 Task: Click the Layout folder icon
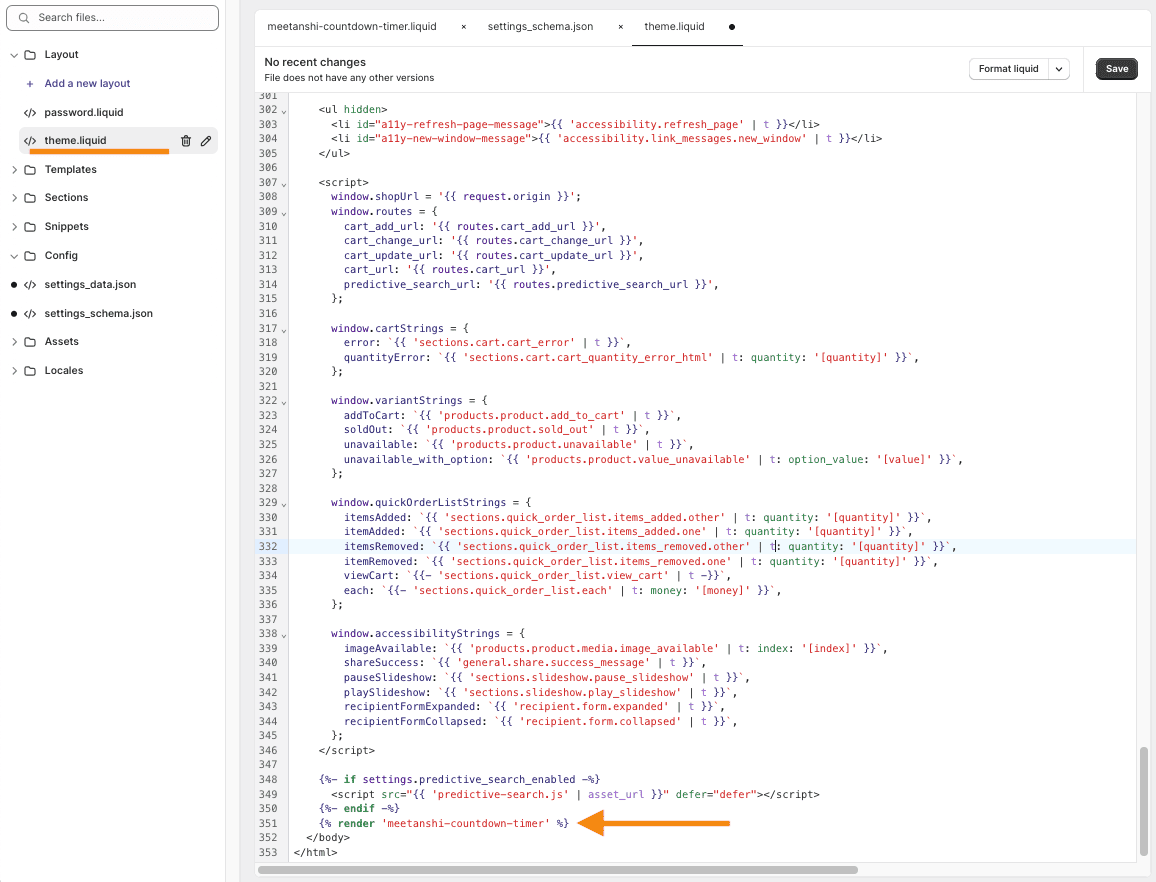coord(30,55)
